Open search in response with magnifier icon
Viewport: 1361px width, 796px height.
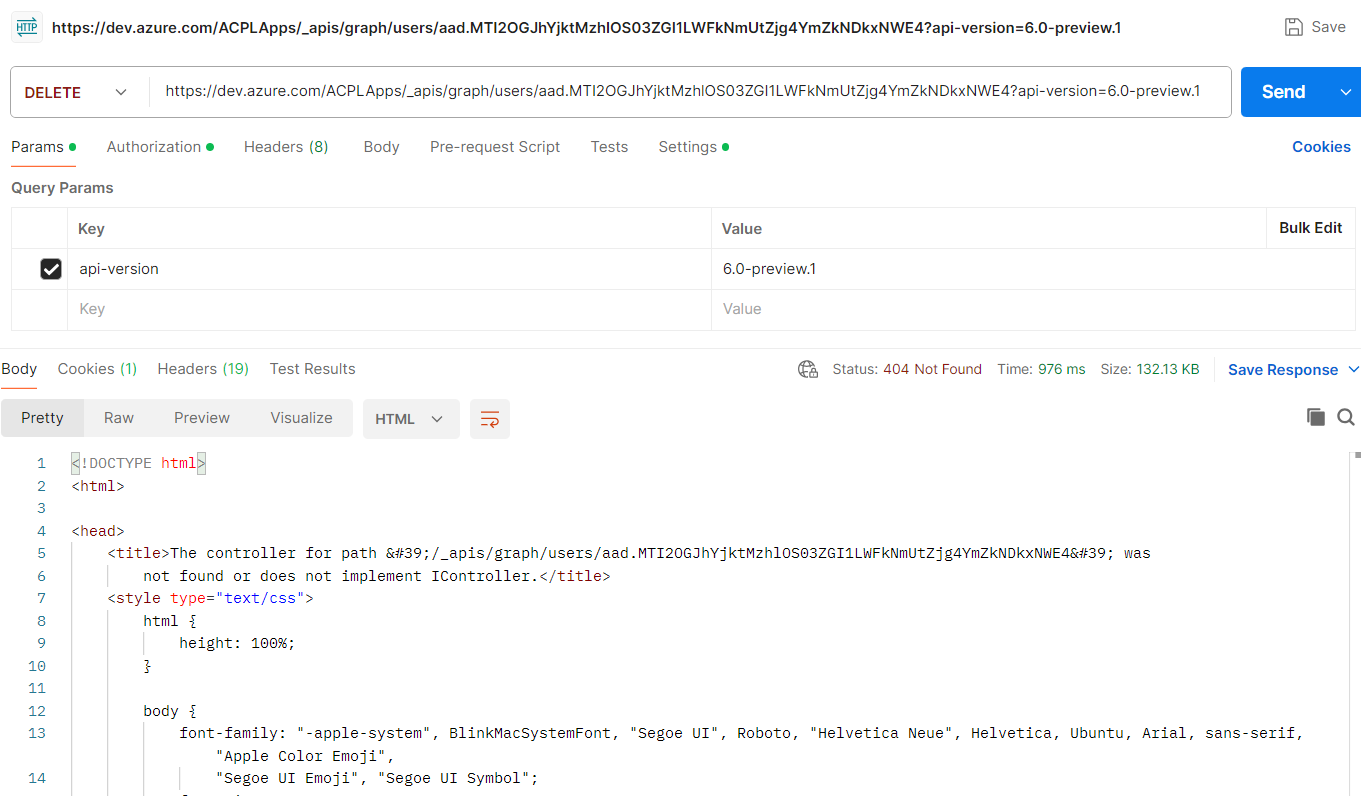tap(1346, 417)
